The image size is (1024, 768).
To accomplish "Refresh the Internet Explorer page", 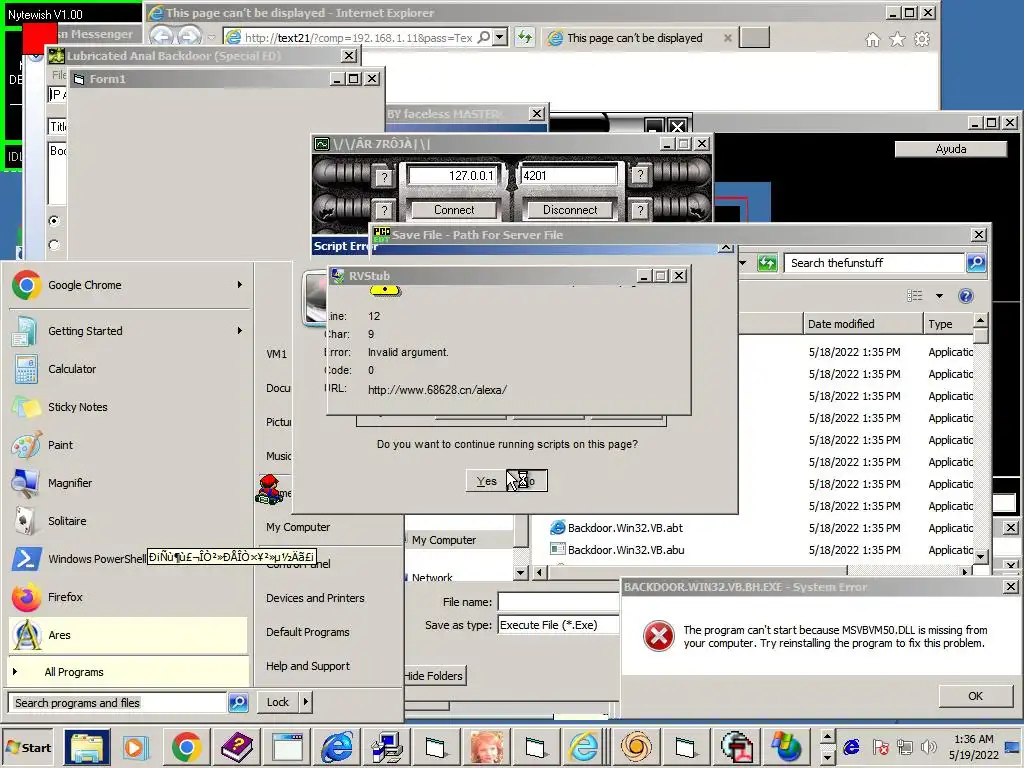I will click(524, 37).
